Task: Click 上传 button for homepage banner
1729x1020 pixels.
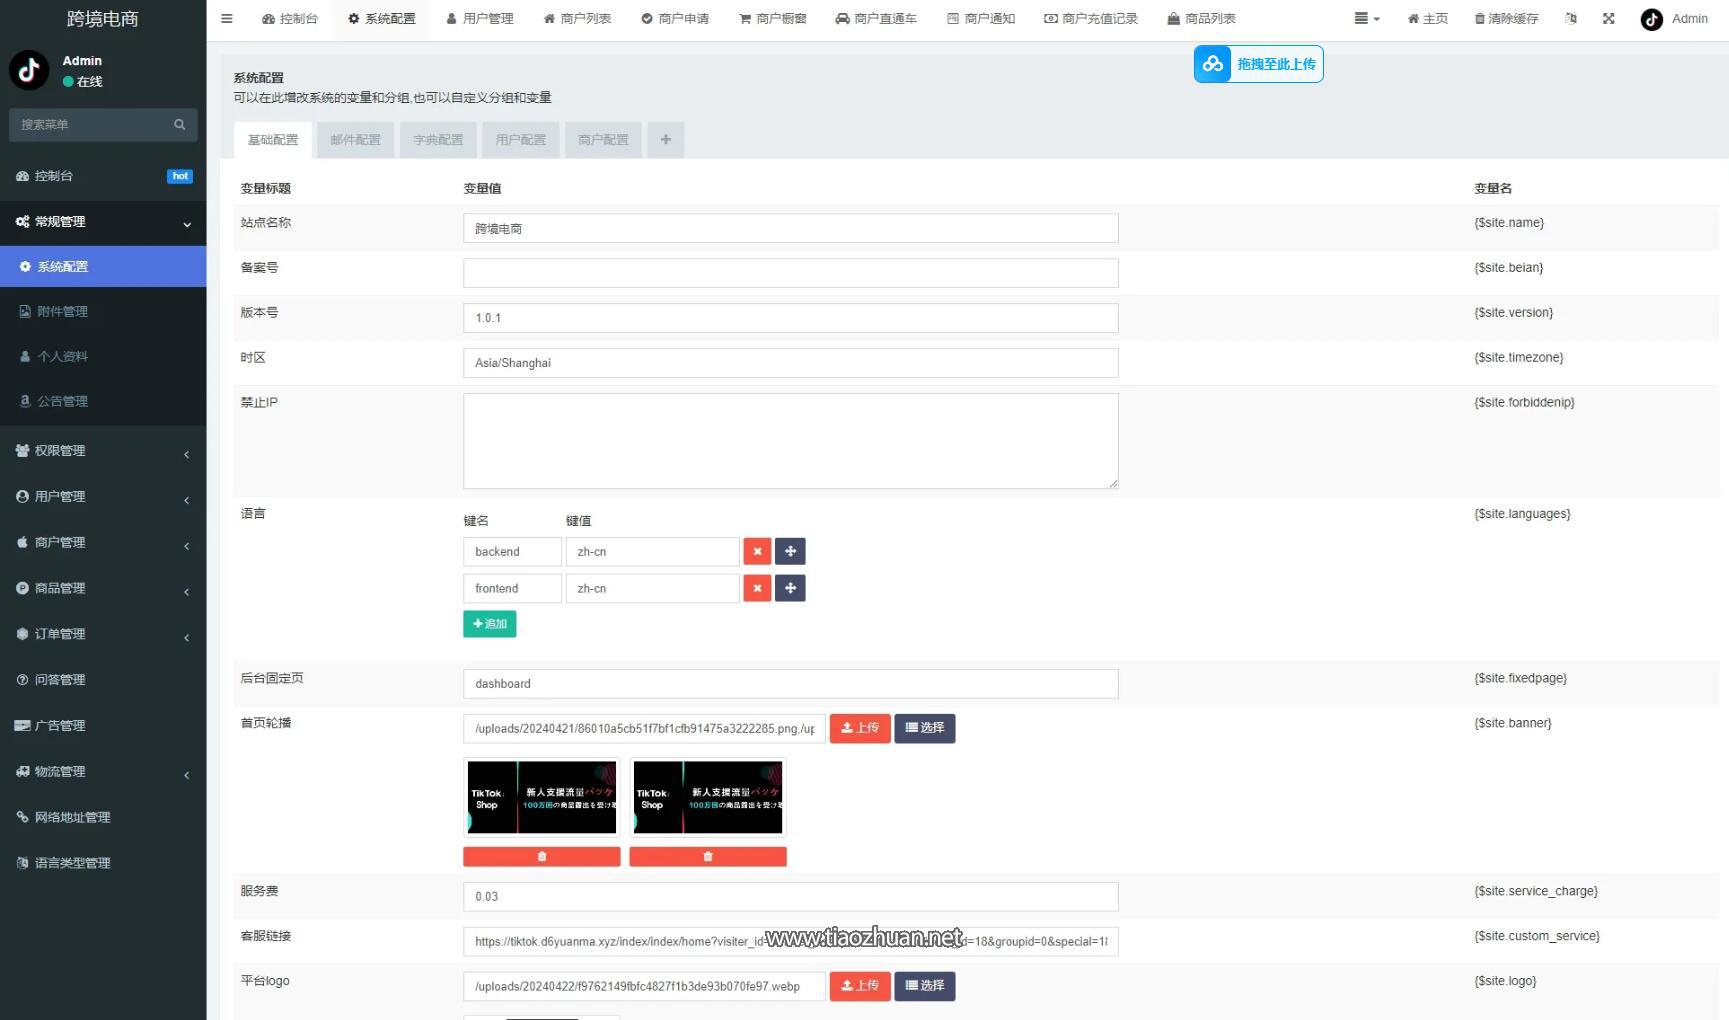Action: coord(860,728)
